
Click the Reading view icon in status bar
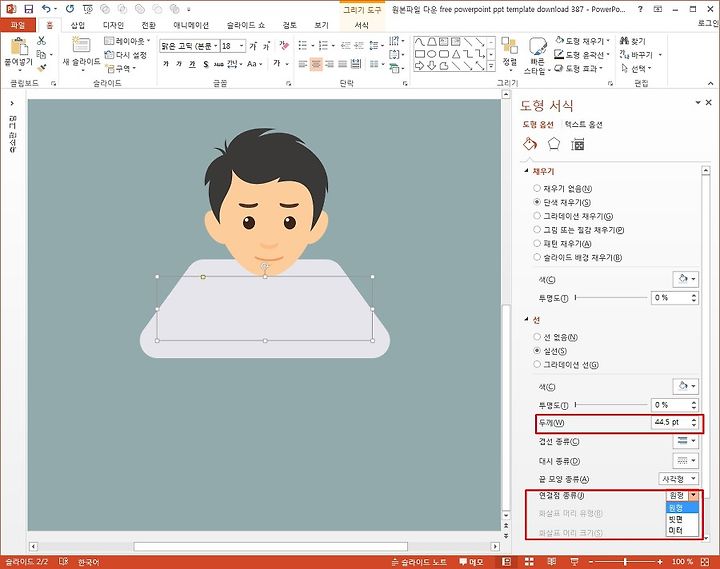(x=552, y=562)
